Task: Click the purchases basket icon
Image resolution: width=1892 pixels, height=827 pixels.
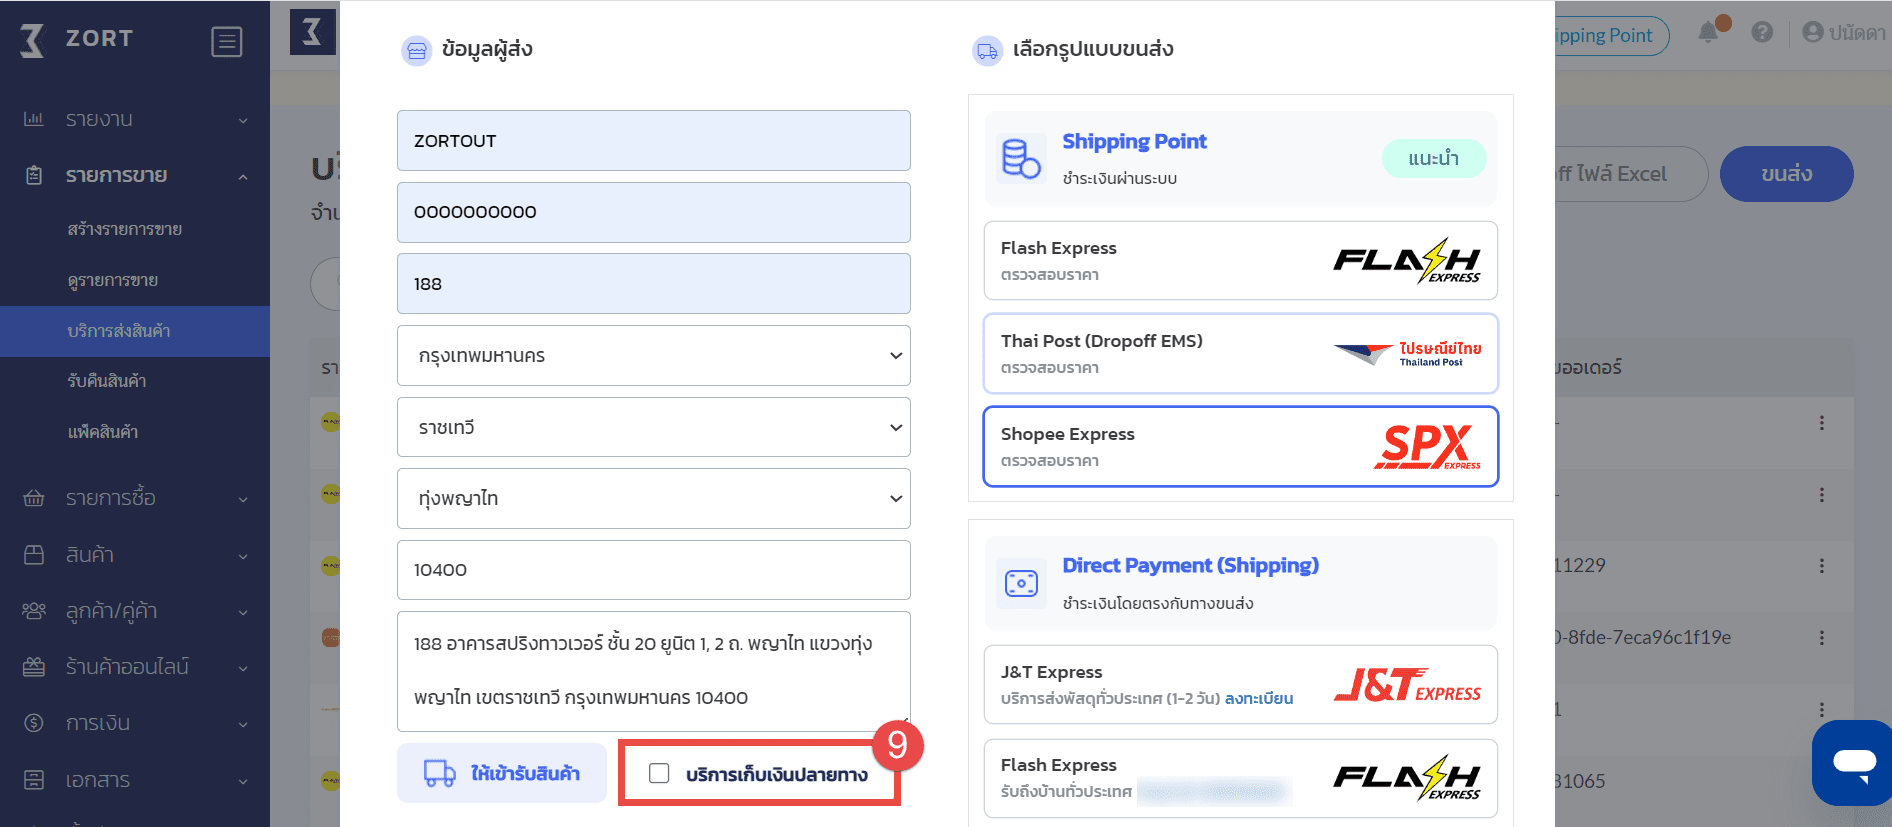Action: click(34, 498)
